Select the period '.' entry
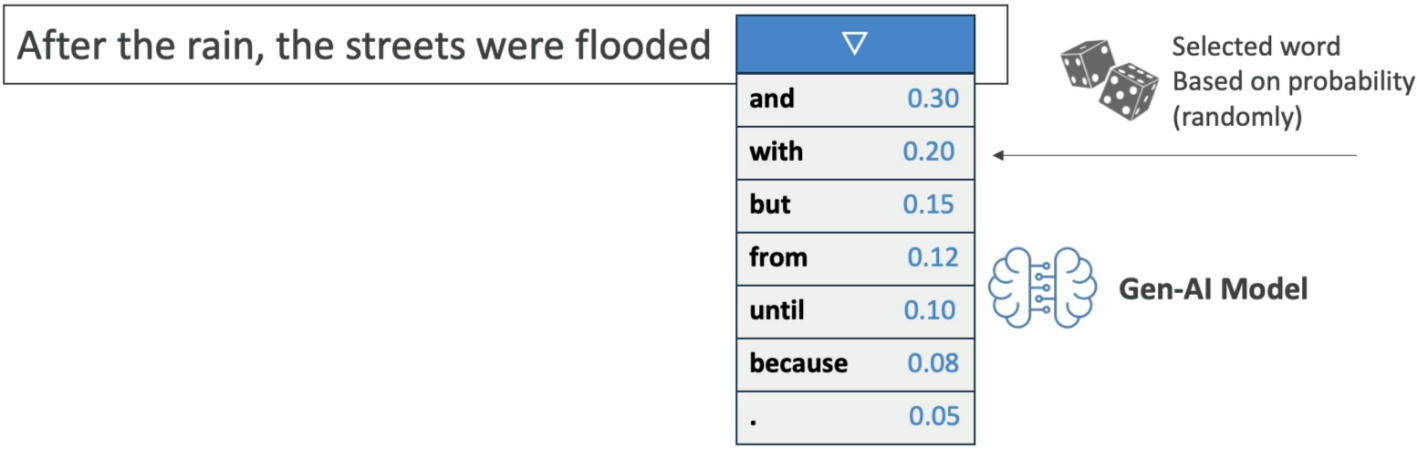This screenshot has height=450, width=1417. click(x=855, y=417)
